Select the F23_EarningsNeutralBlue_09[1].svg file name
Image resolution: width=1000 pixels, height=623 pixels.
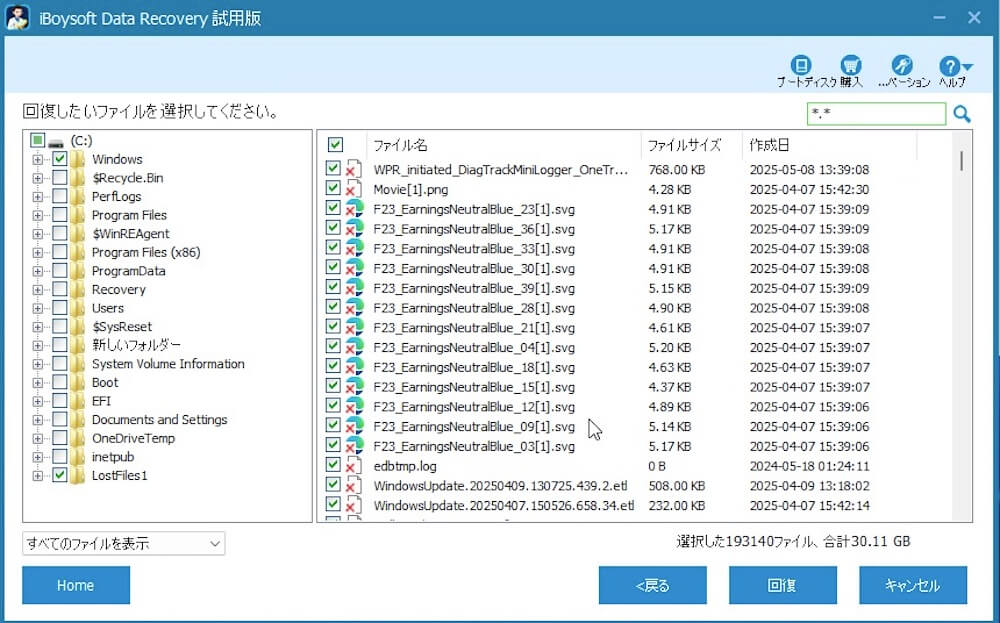(474, 427)
